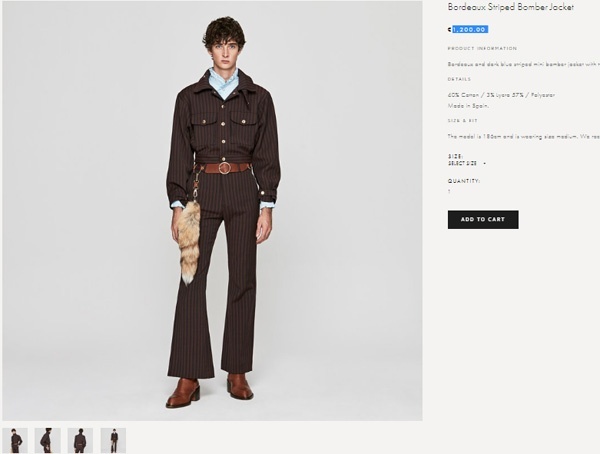Show the third back-view thumbnail

click(x=80, y=440)
